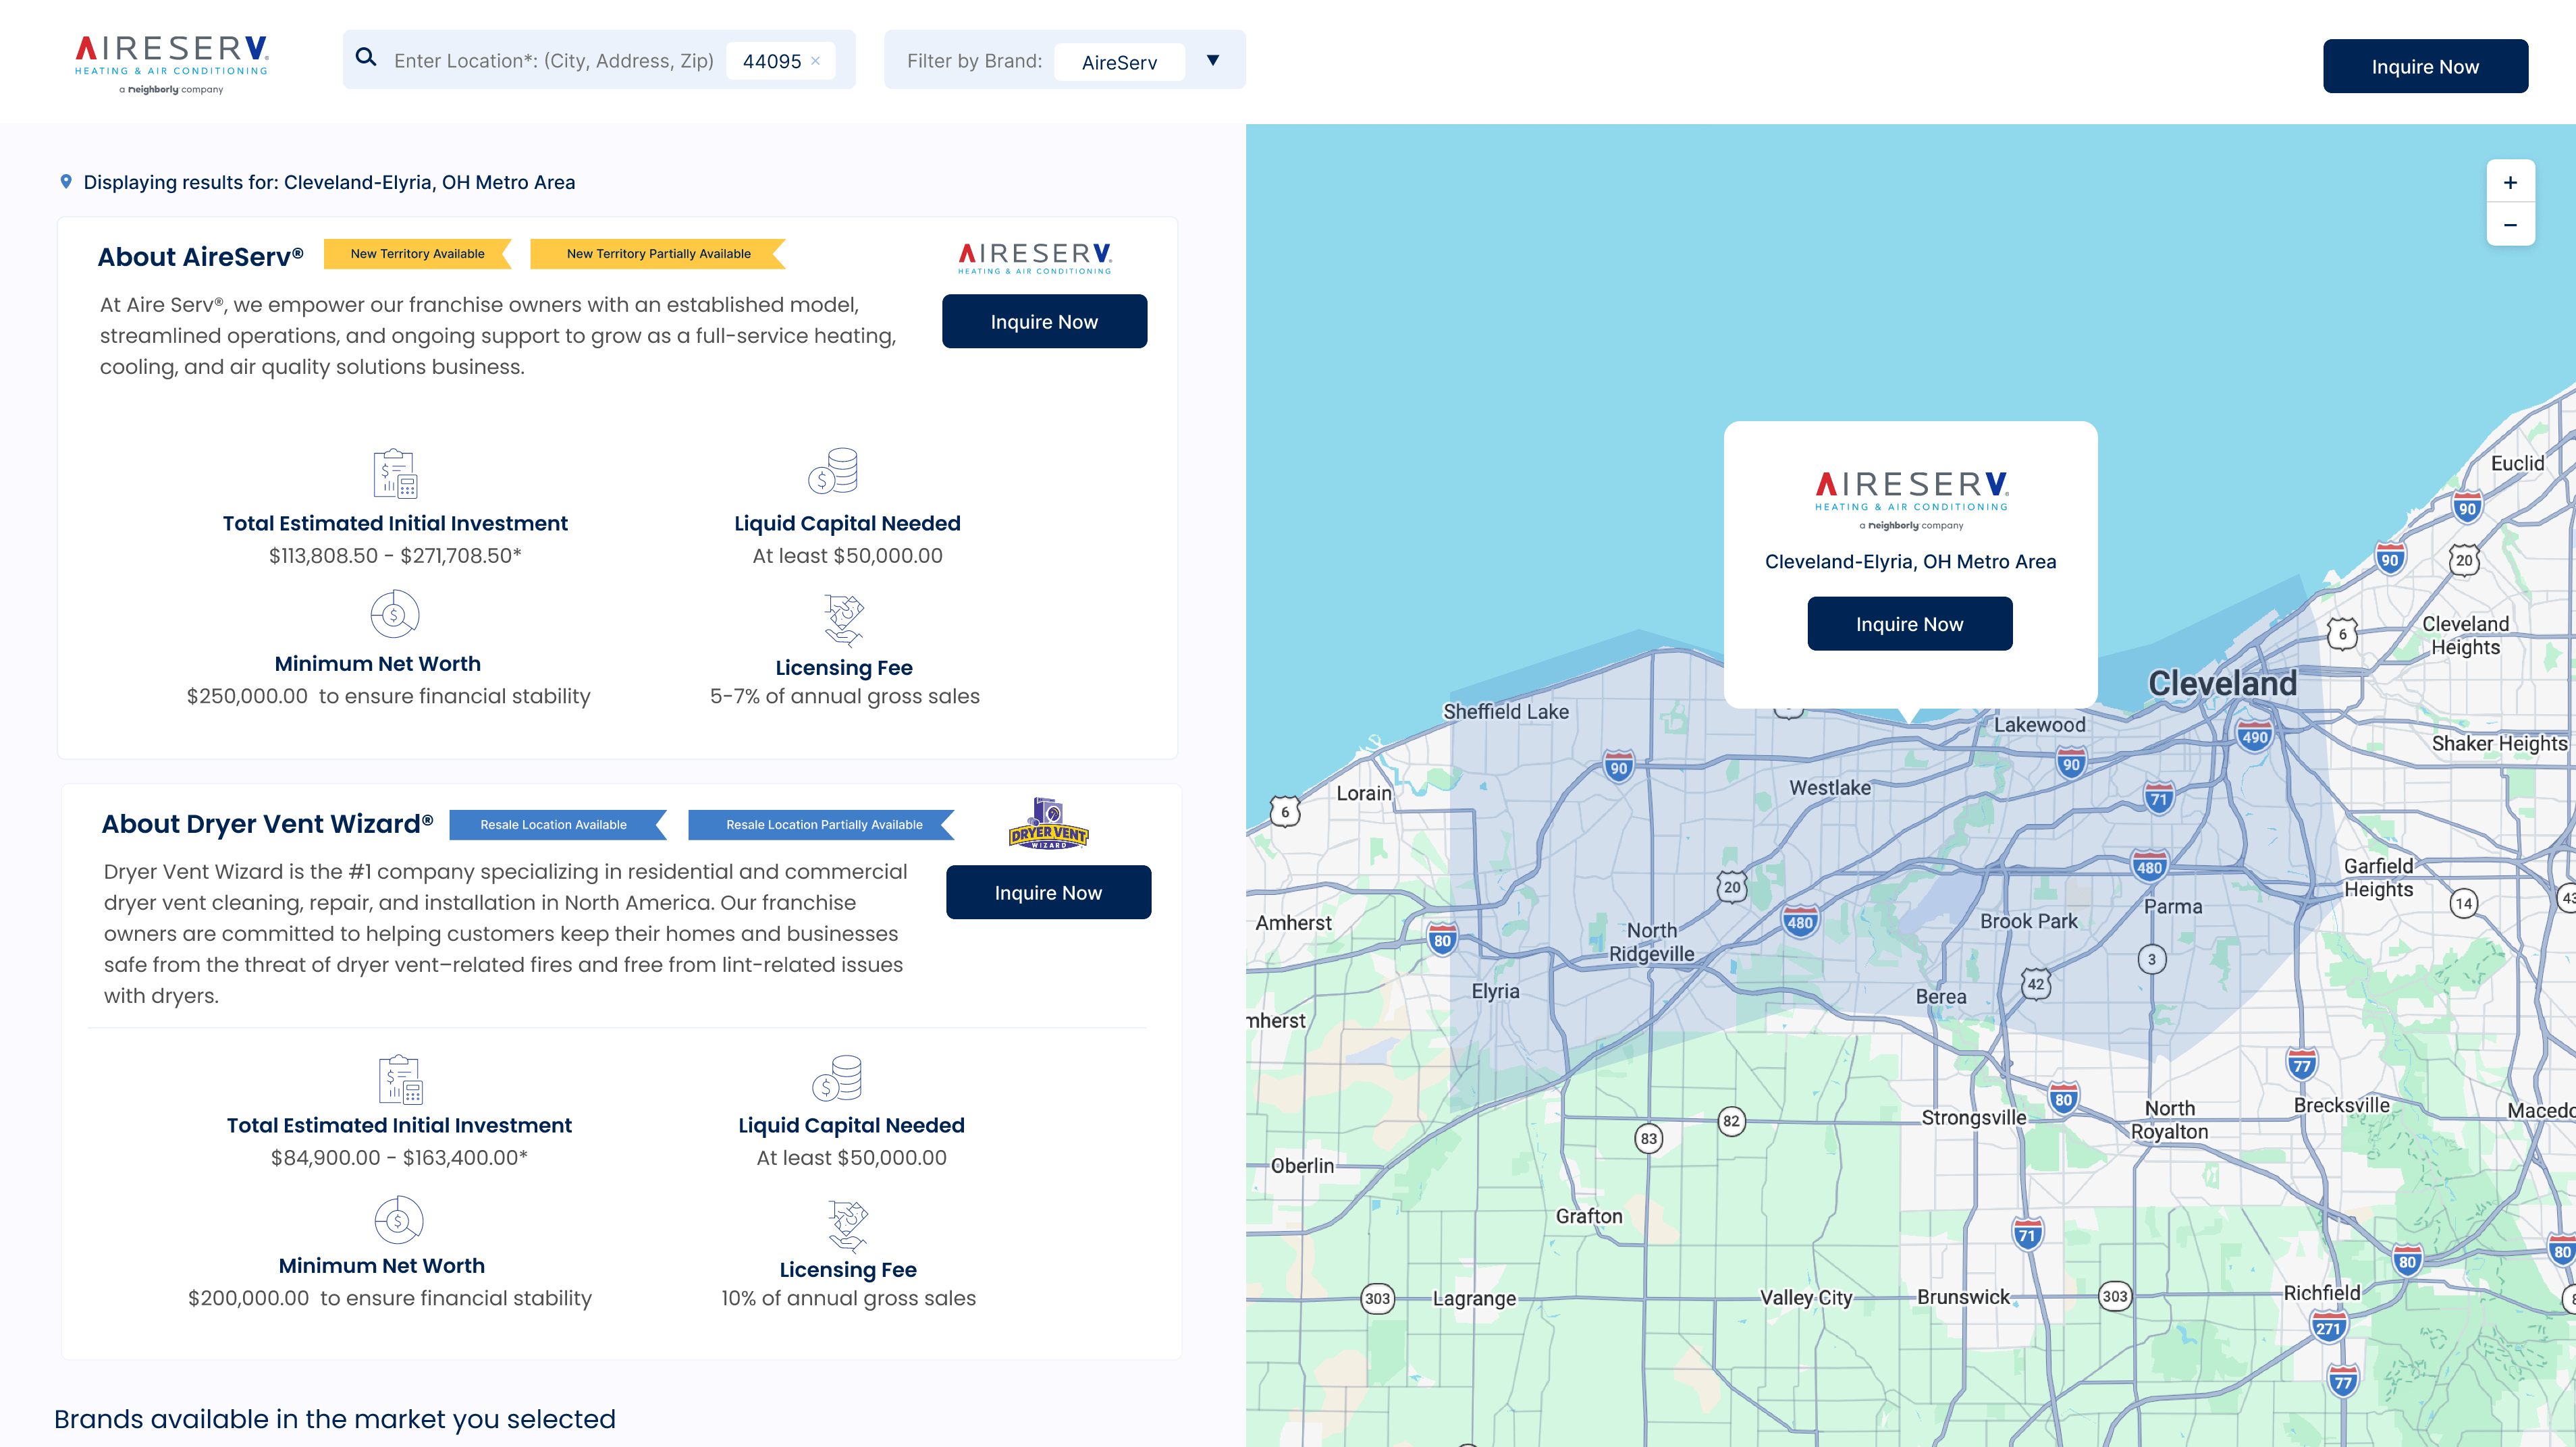Click the Dryer Vent Wizard logo
Screen dimensions: 2576x1447
1049,823
